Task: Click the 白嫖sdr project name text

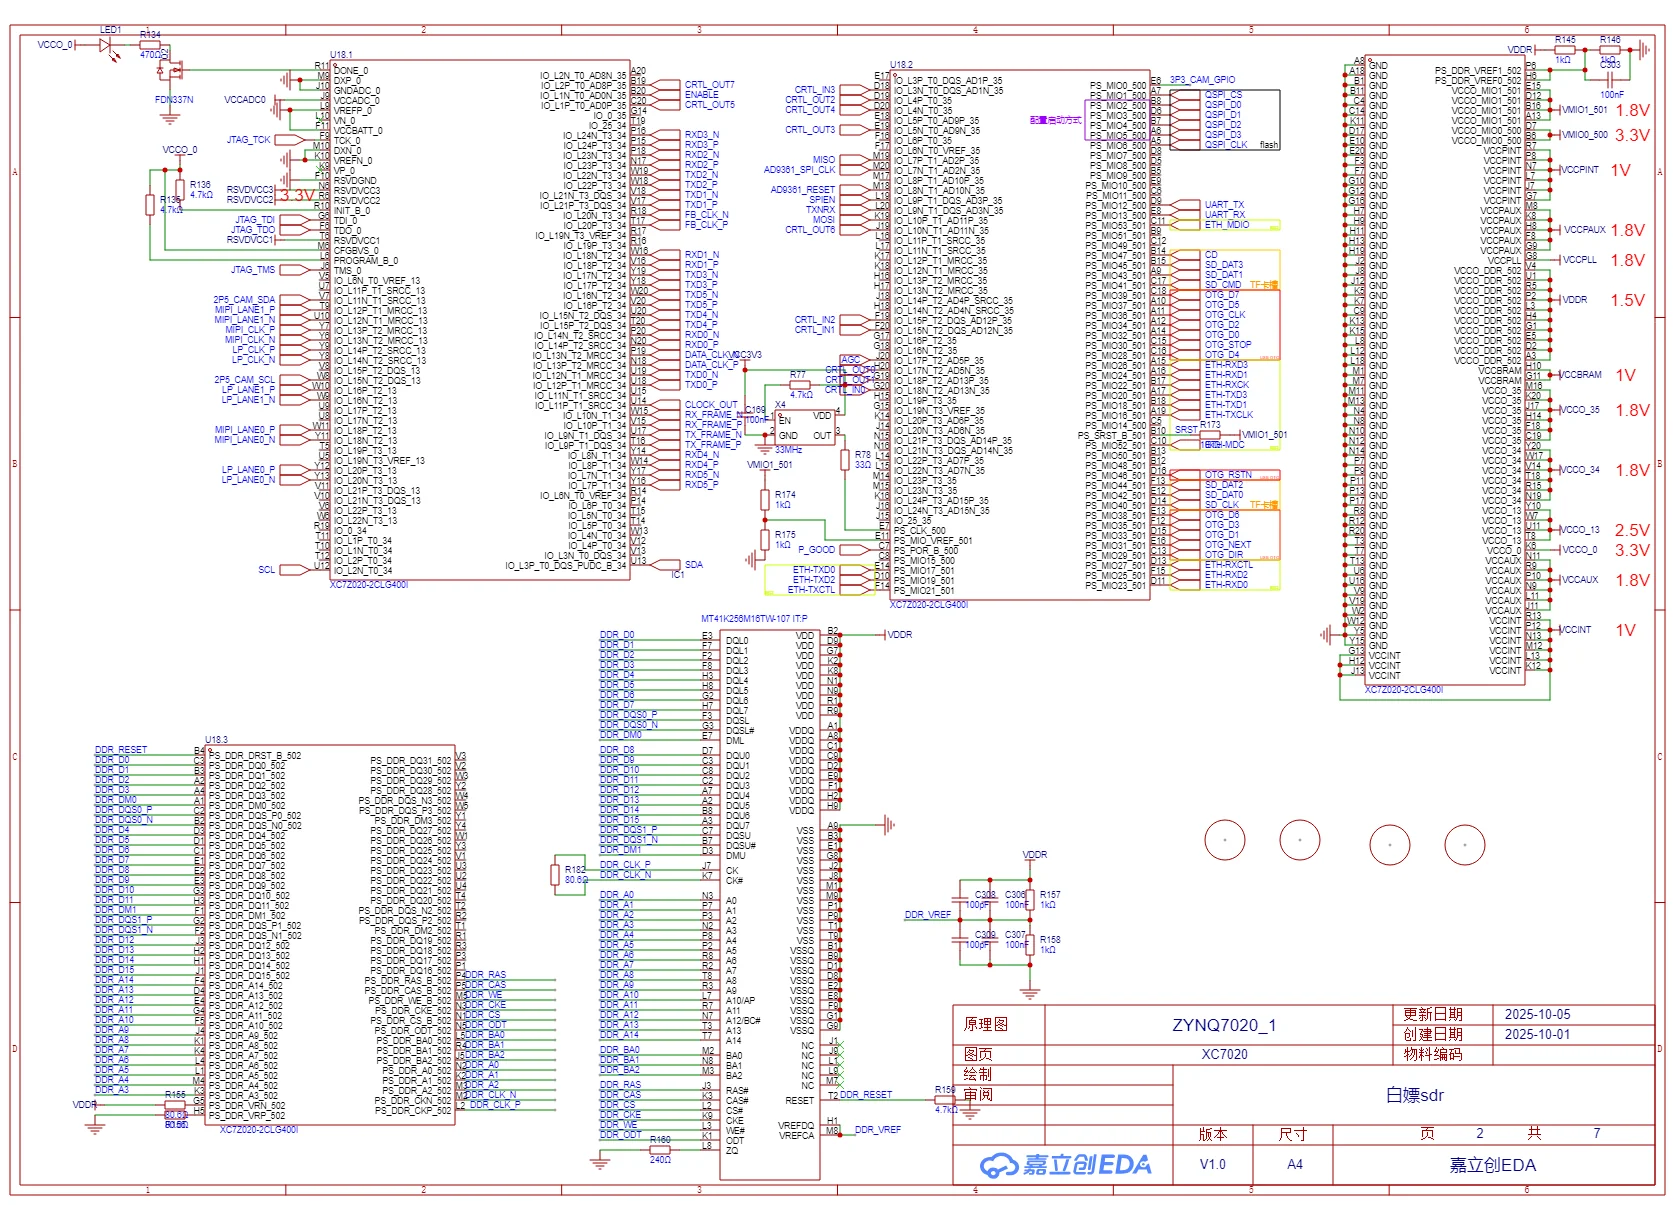Action: tap(1414, 1095)
